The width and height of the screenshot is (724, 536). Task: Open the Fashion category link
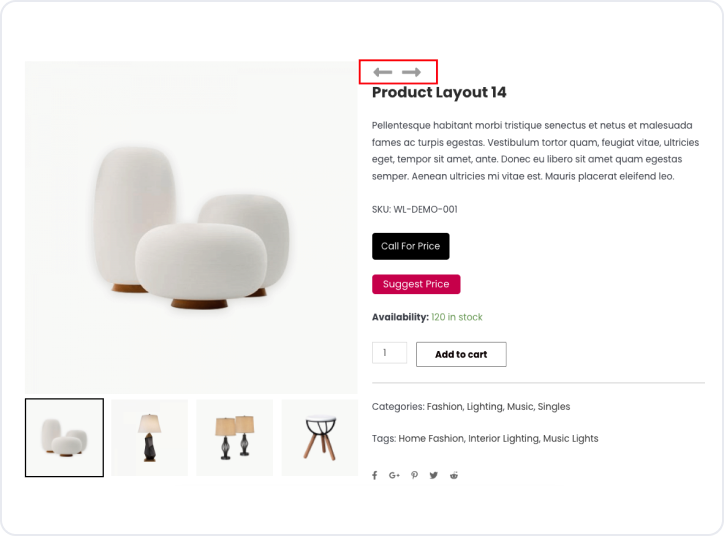446,407
